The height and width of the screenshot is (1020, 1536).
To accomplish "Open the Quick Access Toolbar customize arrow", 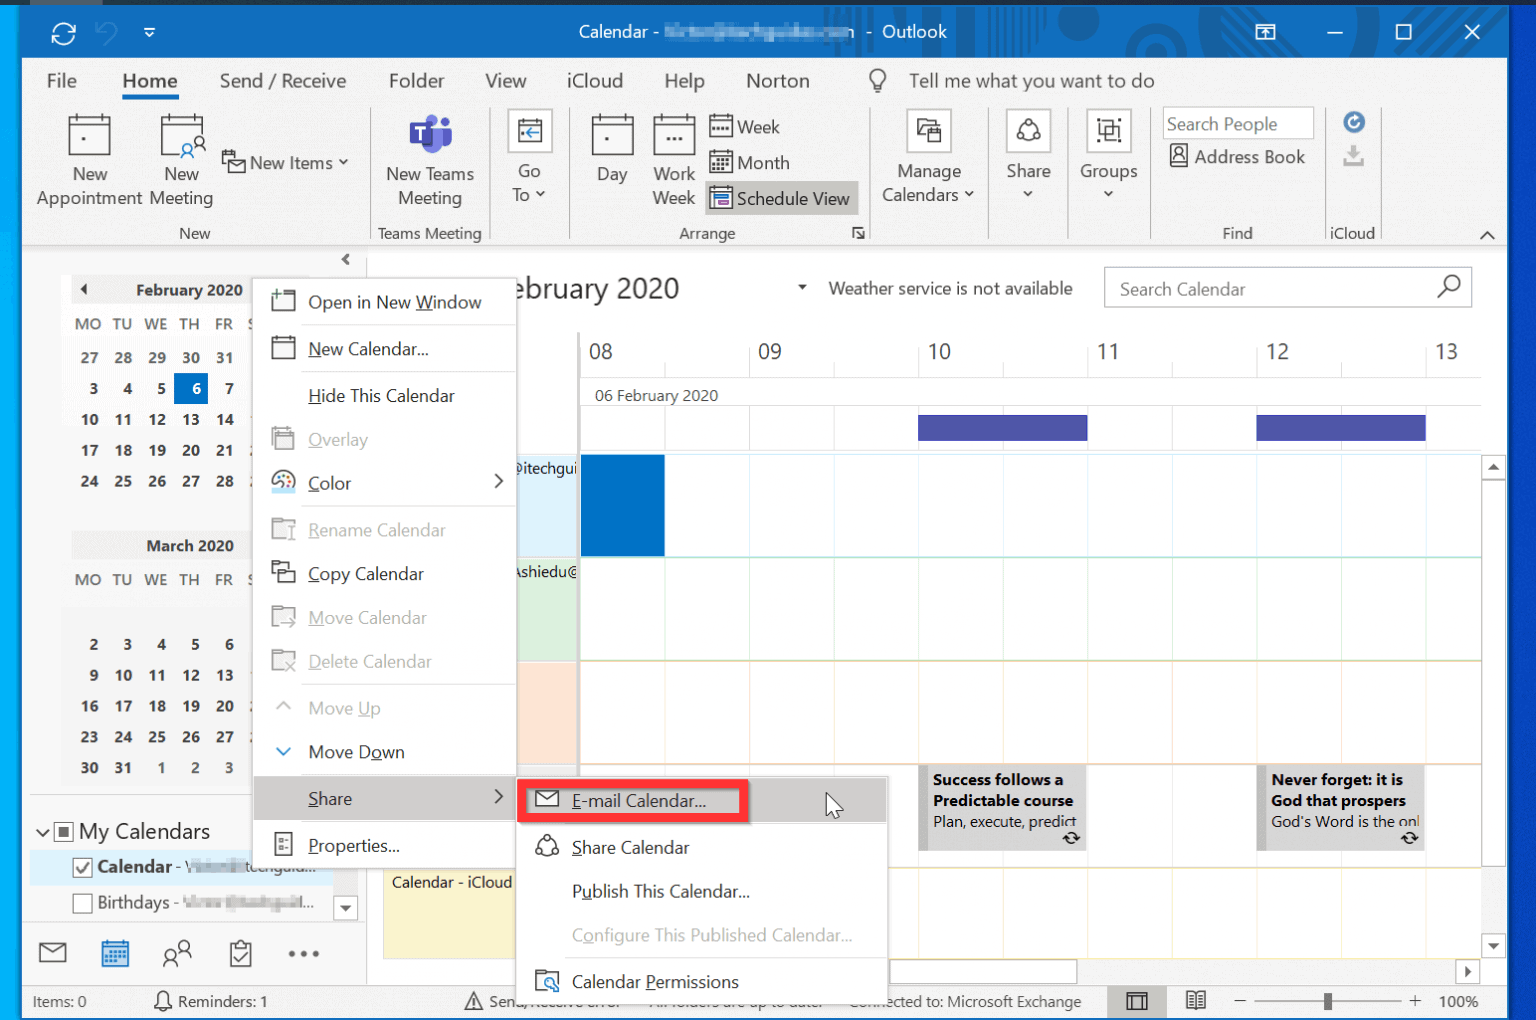I will tap(149, 32).
